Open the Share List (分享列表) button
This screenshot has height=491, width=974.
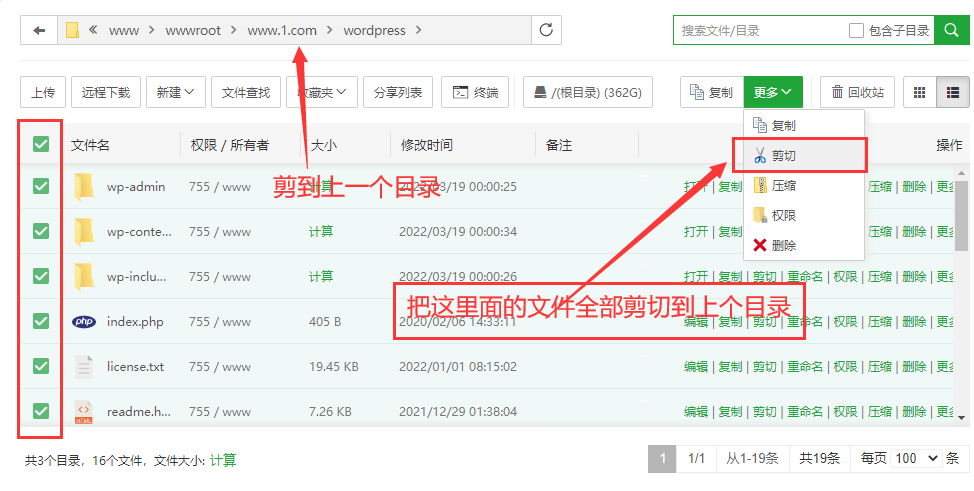point(398,93)
